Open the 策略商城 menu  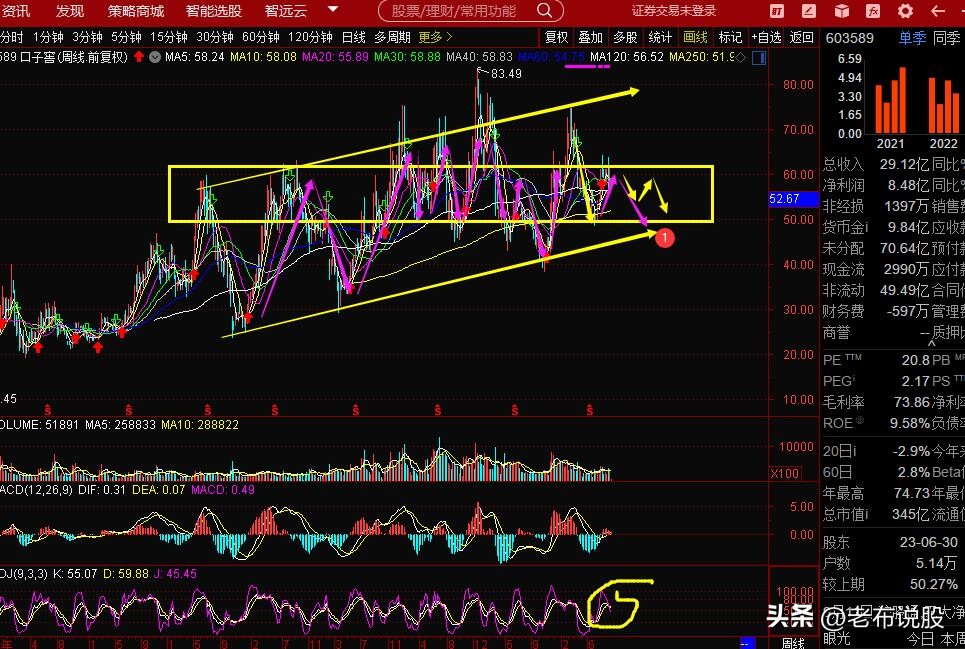click(136, 11)
